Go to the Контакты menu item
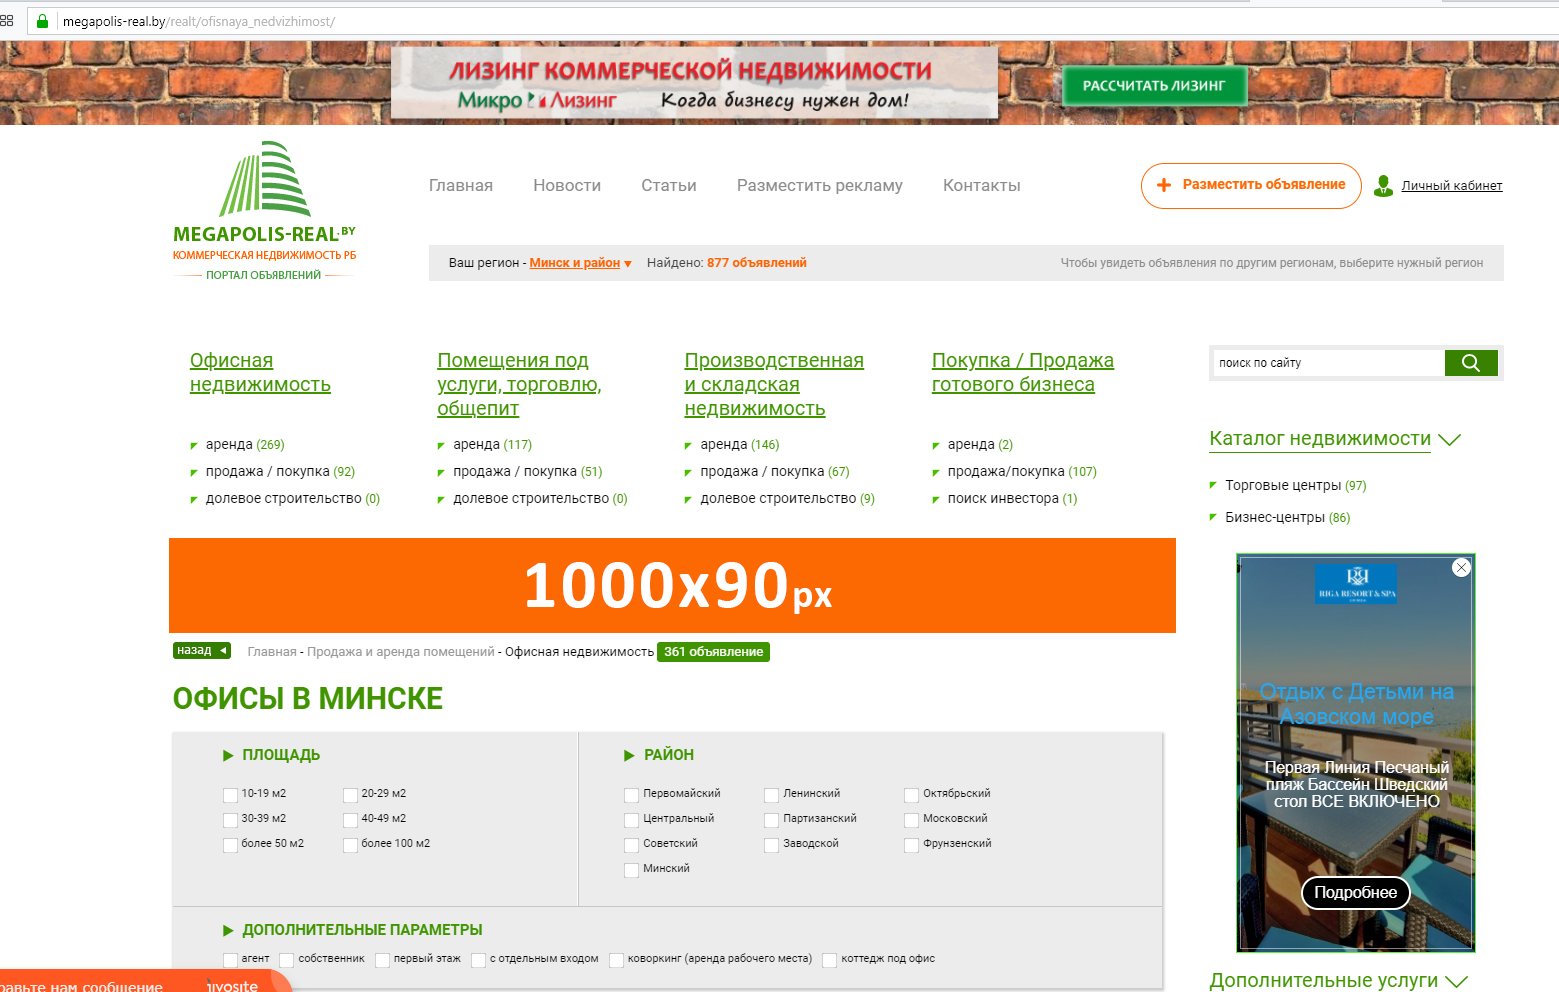The height and width of the screenshot is (992, 1559). pos(981,185)
